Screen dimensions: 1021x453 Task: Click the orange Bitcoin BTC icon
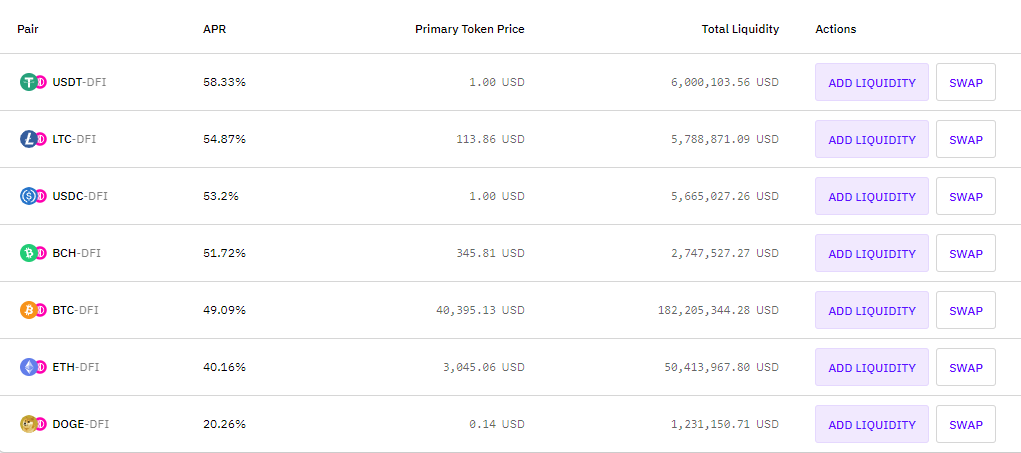tap(29, 310)
